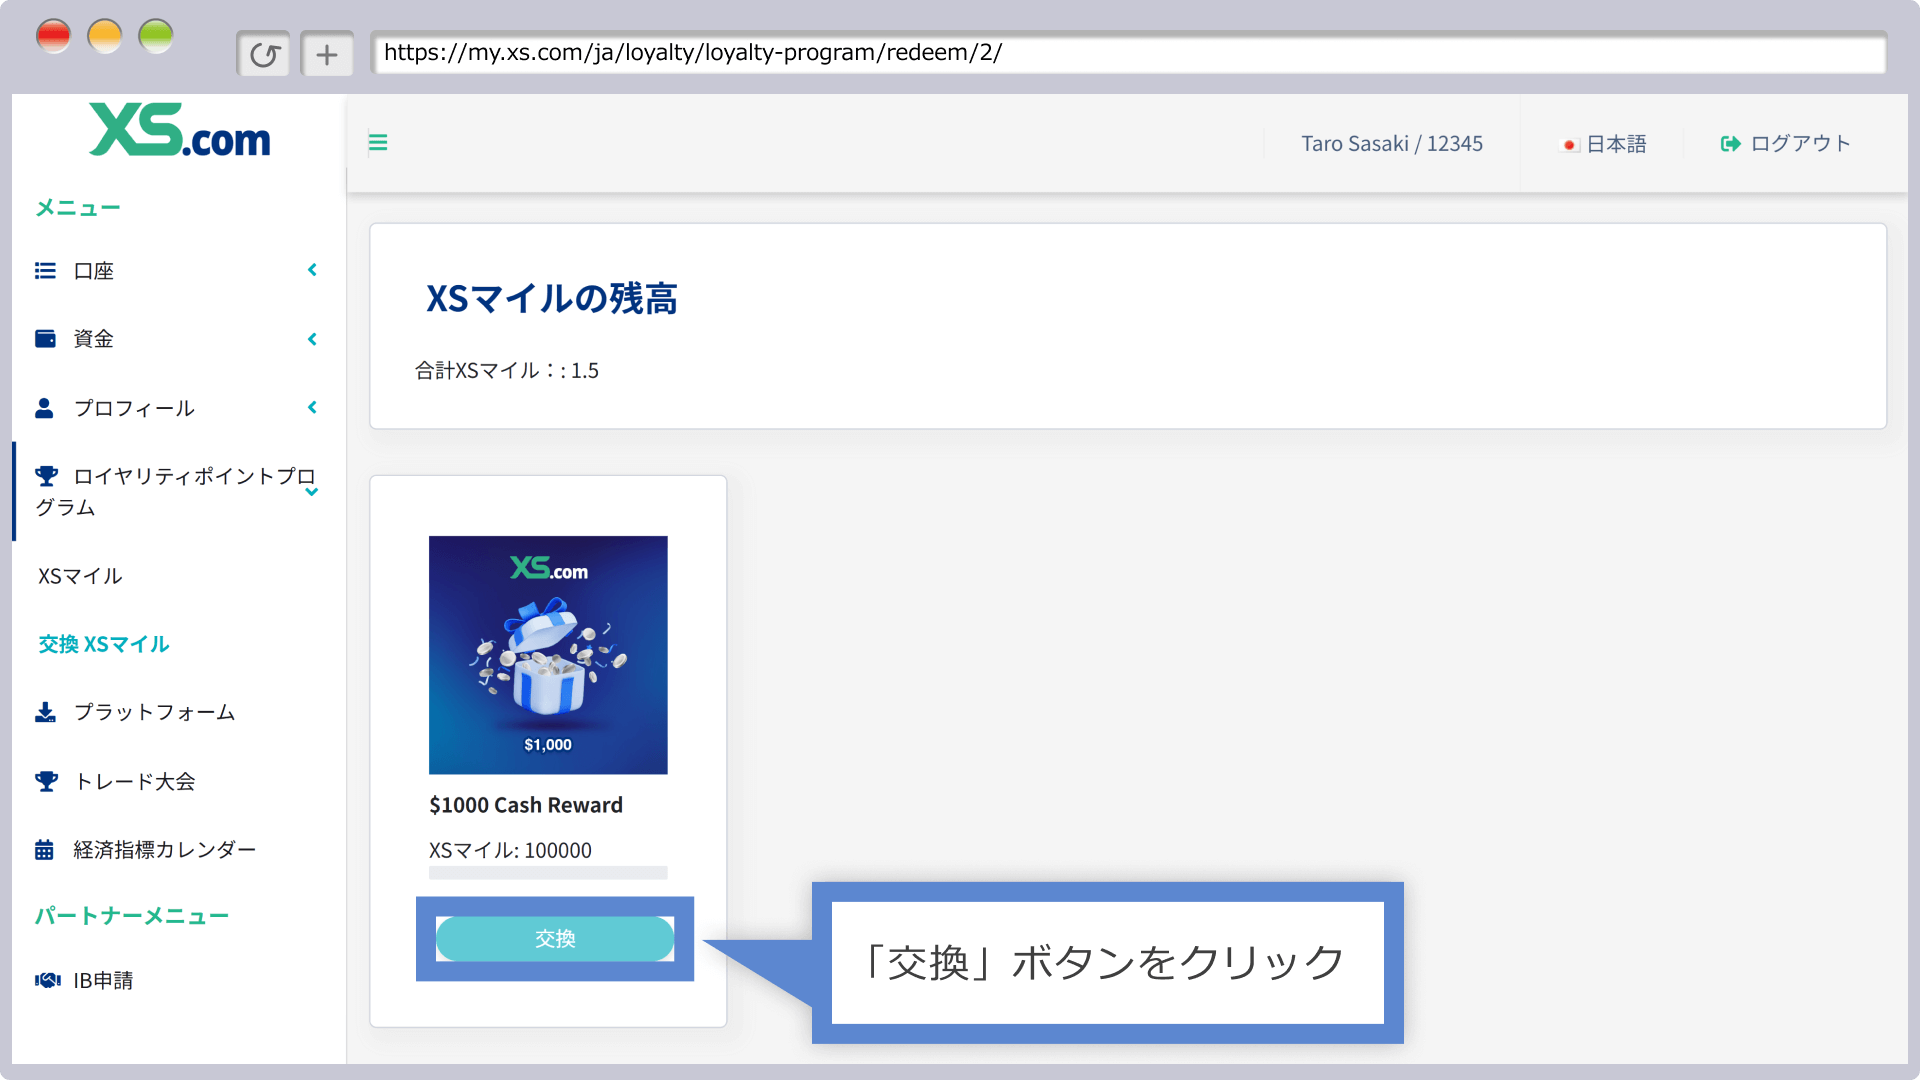The image size is (1920, 1080).
Task: Click the 口座 list icon in sidebar
Action: click(x=45, y=271)
